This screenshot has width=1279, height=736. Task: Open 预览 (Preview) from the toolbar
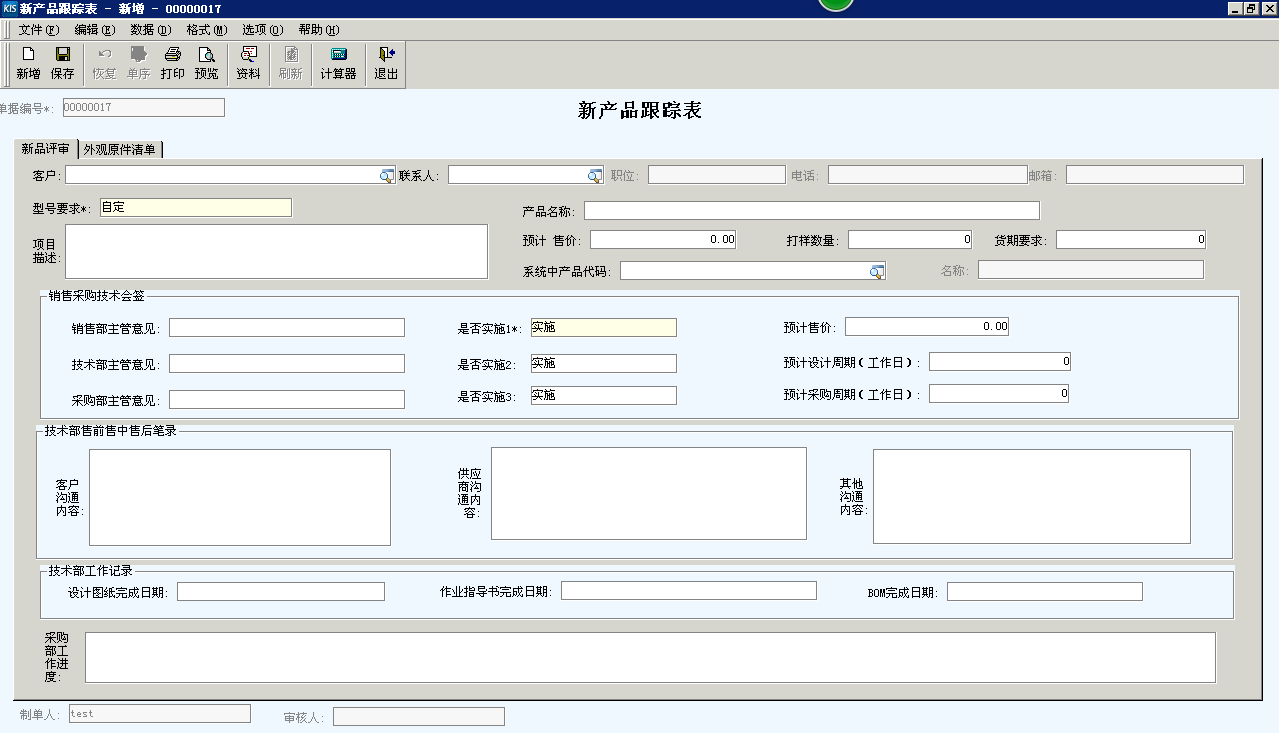click(x=206, y=63)
